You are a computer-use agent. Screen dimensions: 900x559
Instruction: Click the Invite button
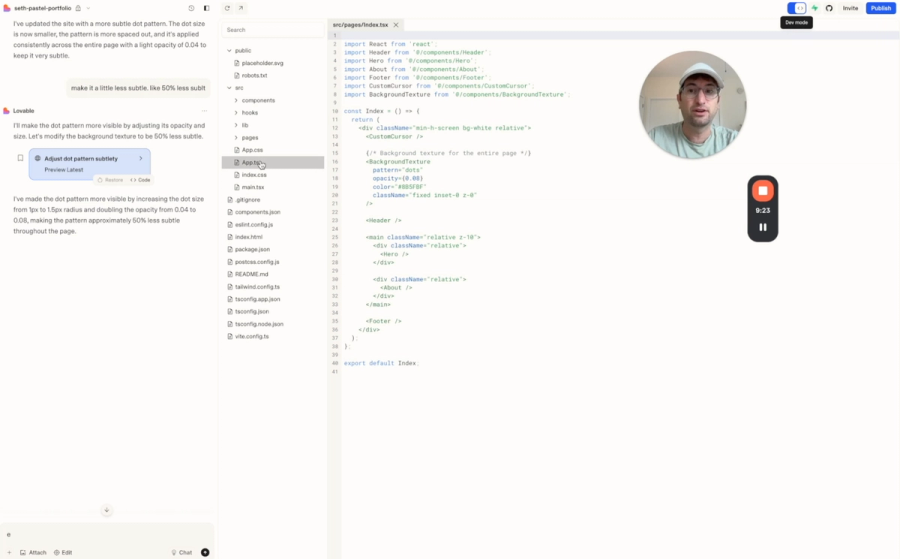pos(850,8)
